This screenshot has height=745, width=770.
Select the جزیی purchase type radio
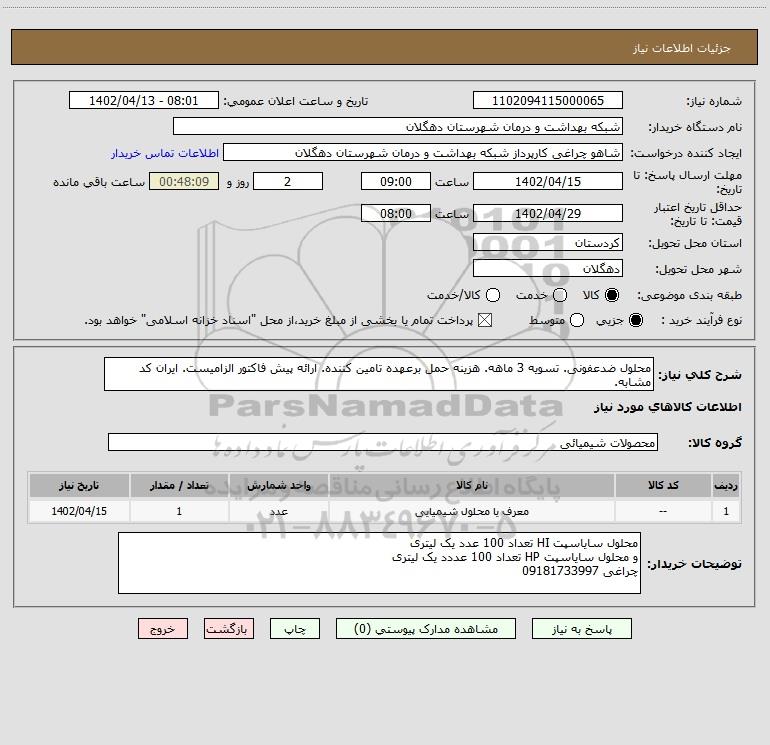coord(635,321)
